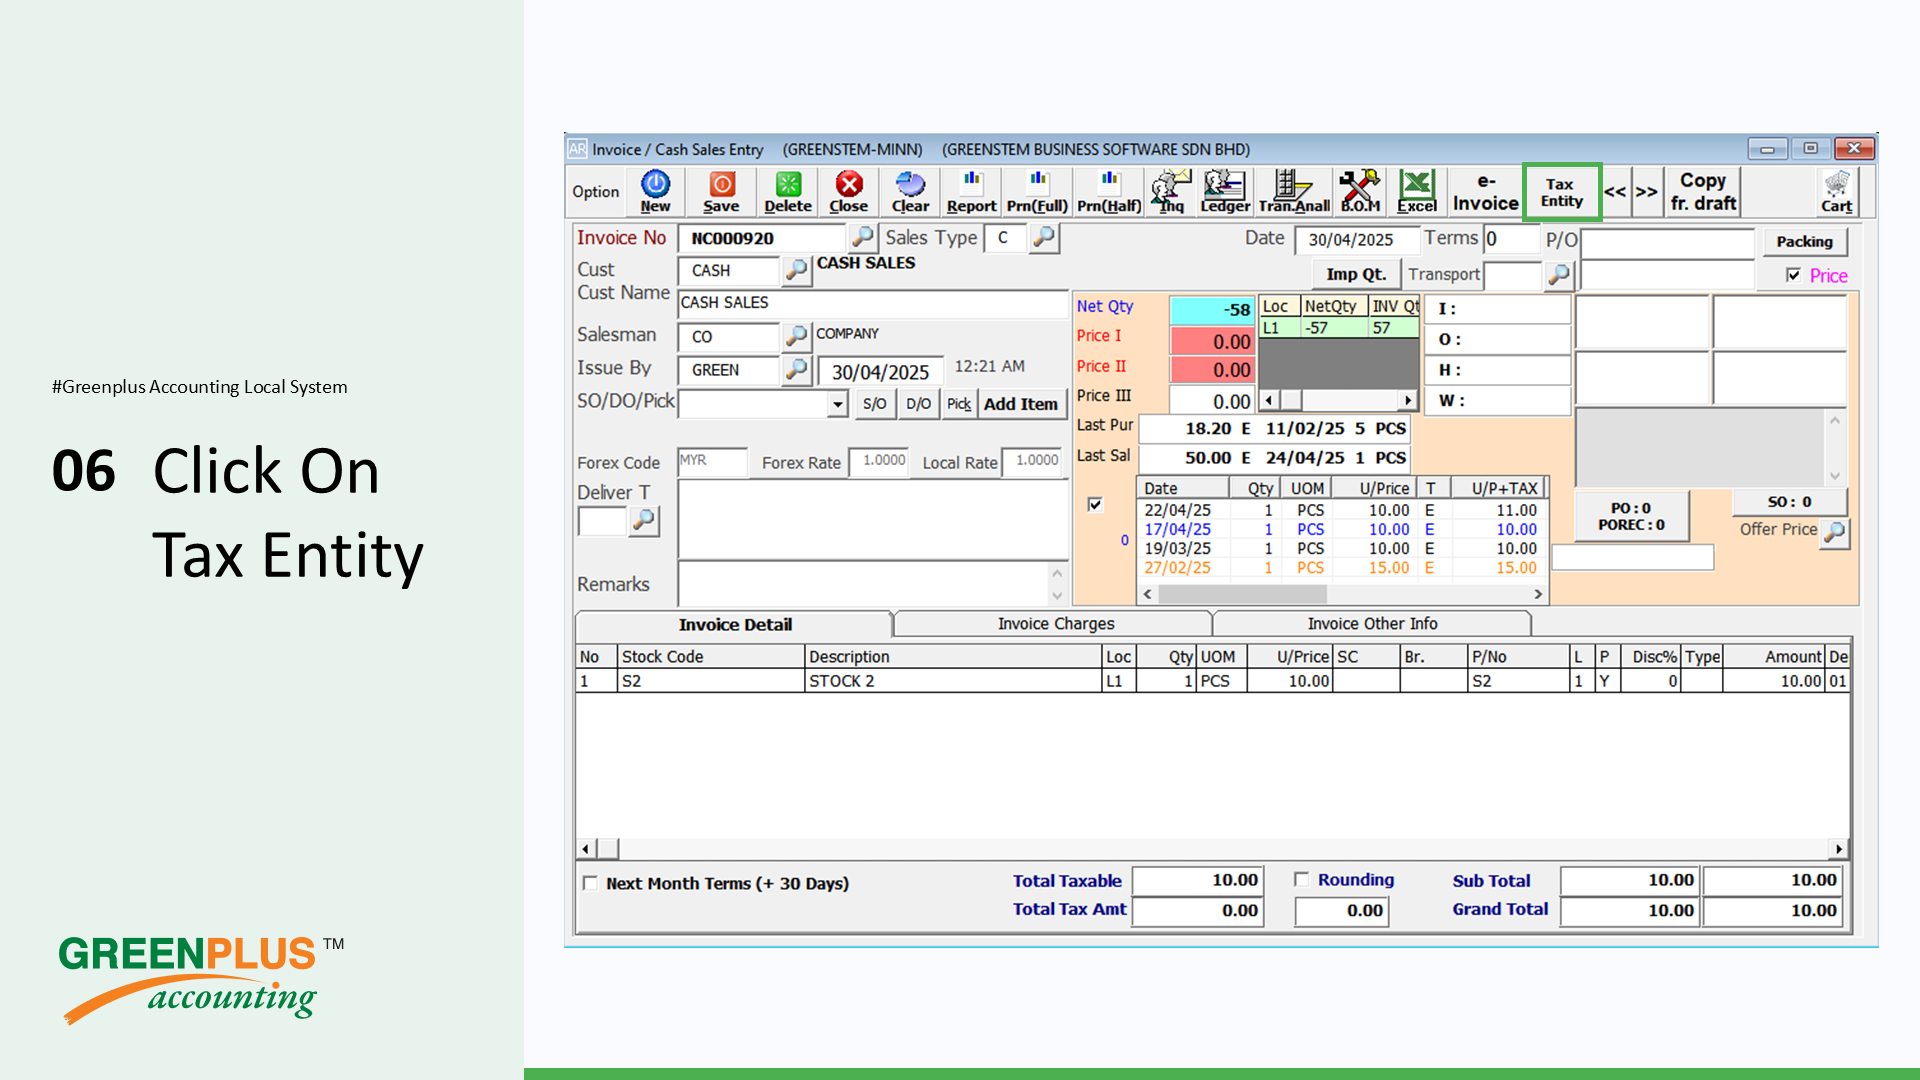Switch to the Invoice Charges tab
The image size is (1920, 1080).
pyautogui.click(x=1055, y=624)
